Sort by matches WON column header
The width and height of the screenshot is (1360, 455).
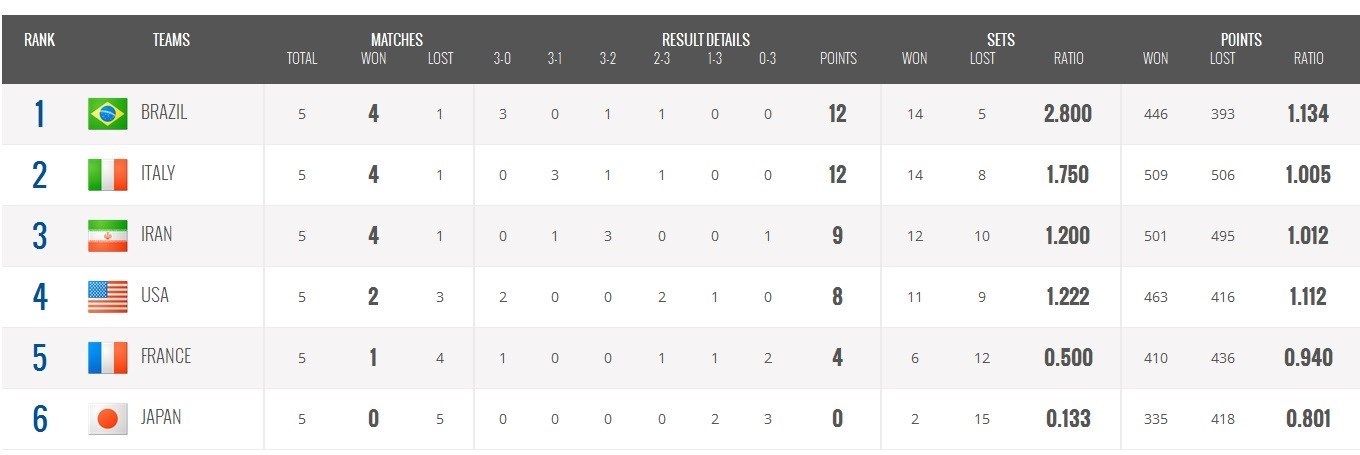pyautogui.click(x=373, y=58)
